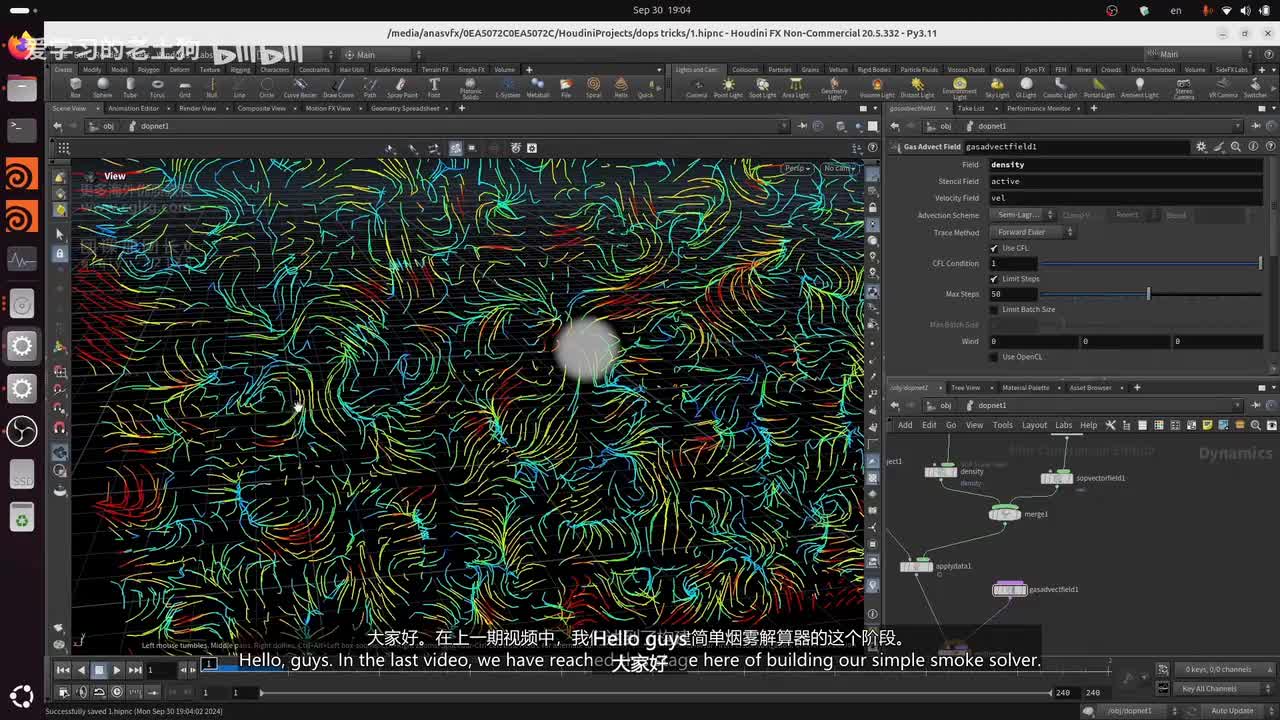The height and width of the screenshot is (720, 1280).
Task: Click the Max Steps slider handle
Action: pos(1148,294)
